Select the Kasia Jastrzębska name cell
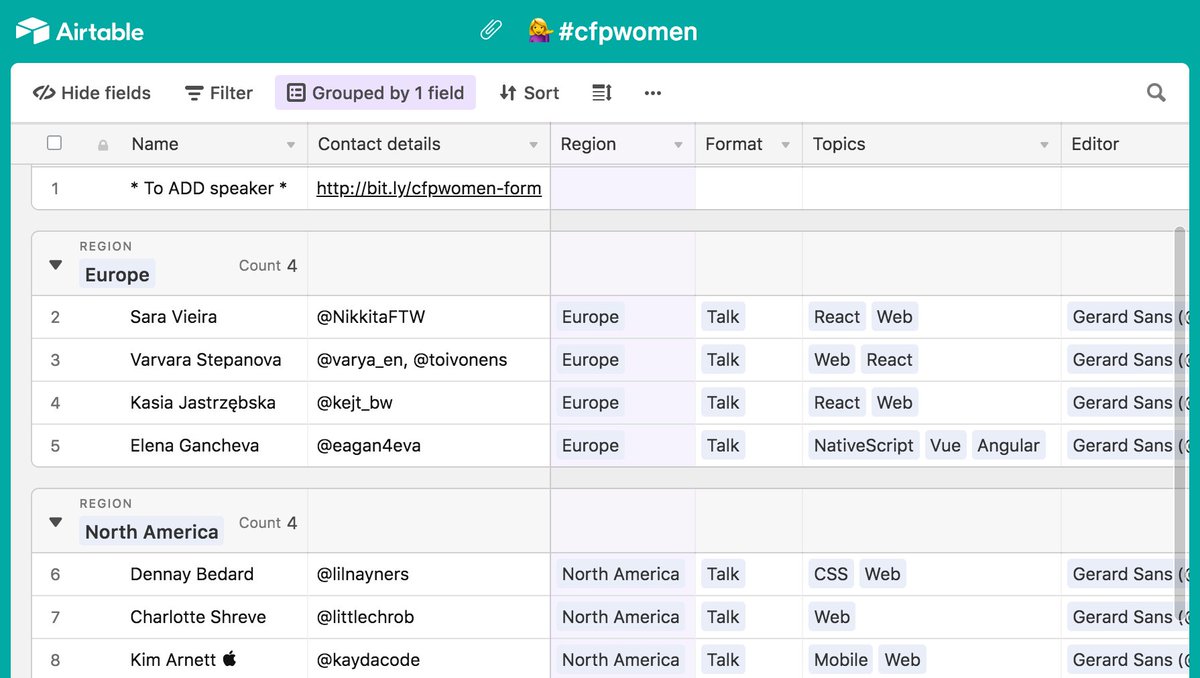This screenshot has width=1200, height=678. click(202, 403)
